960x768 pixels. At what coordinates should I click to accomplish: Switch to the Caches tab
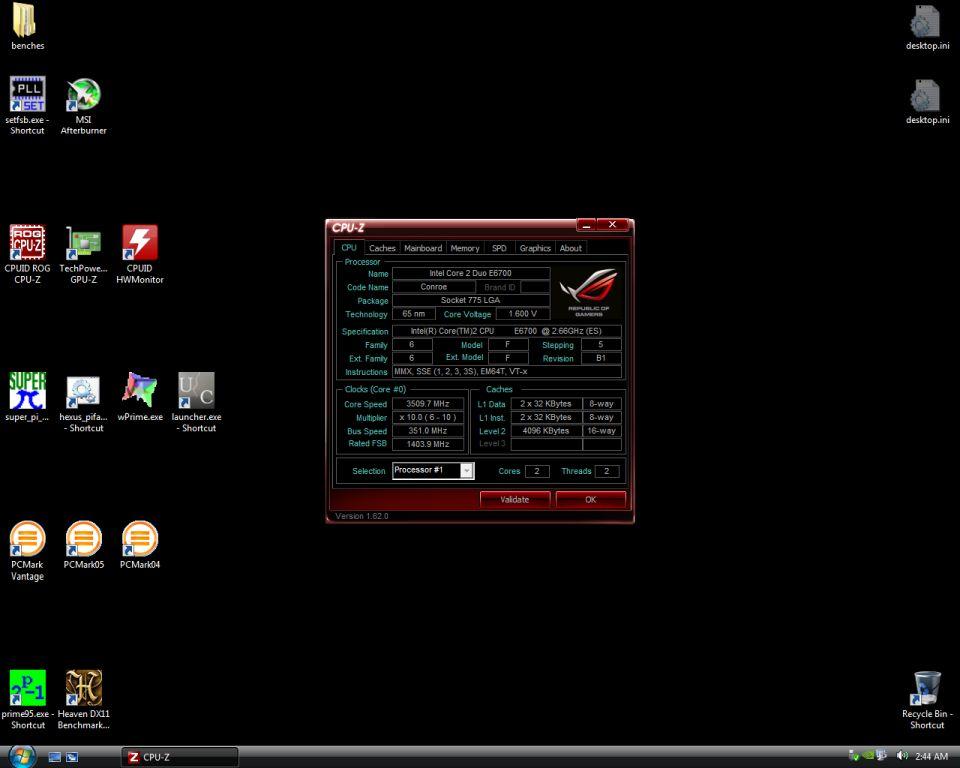click(382, 248)
